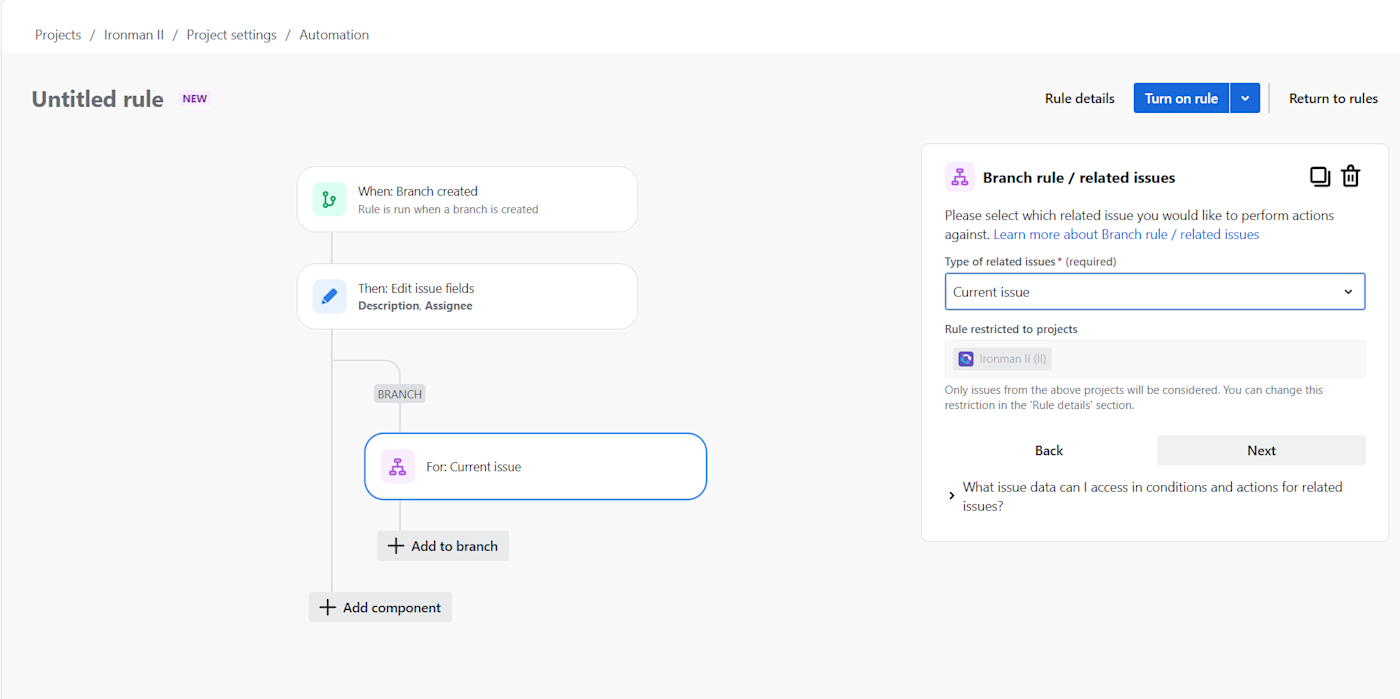Click the purple branch icon on For: Current issue
Image resolution: width=1400 pixels, height=699 pixels.
tap(398, 466)
